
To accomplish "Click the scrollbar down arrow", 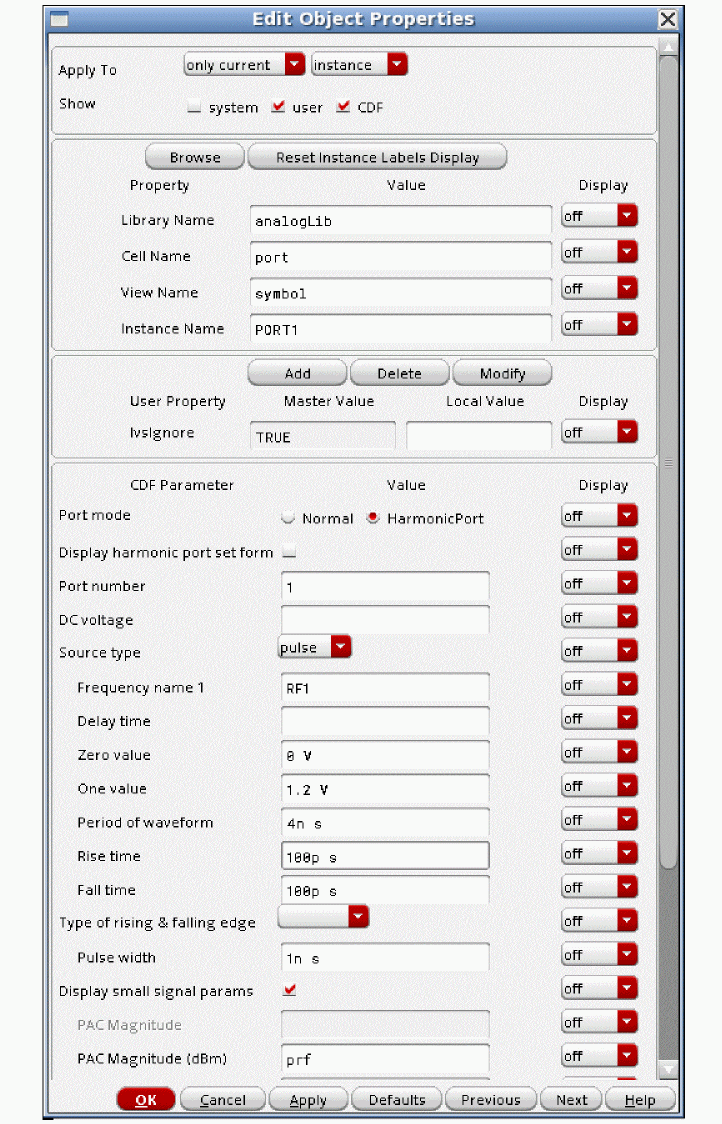I will 668,1069.
